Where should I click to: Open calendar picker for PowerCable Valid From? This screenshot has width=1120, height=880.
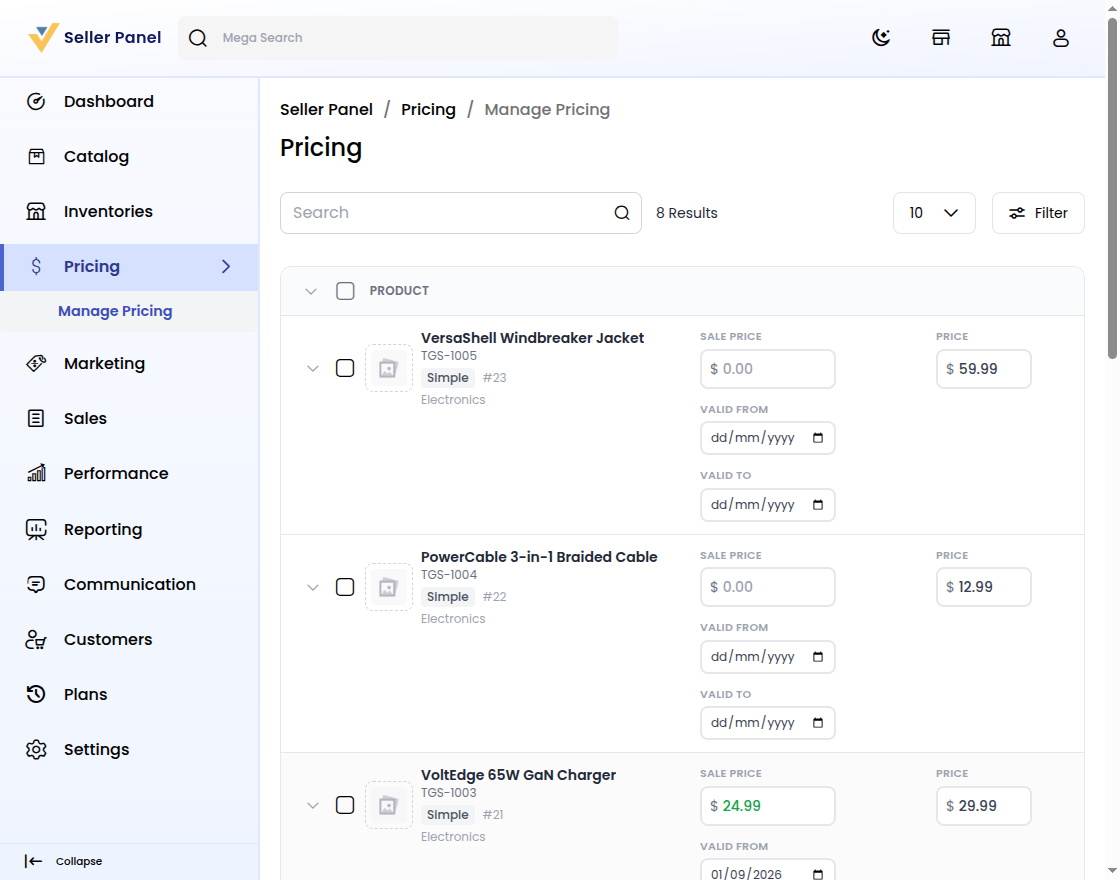pyautogui.click(x=818, y=656)
